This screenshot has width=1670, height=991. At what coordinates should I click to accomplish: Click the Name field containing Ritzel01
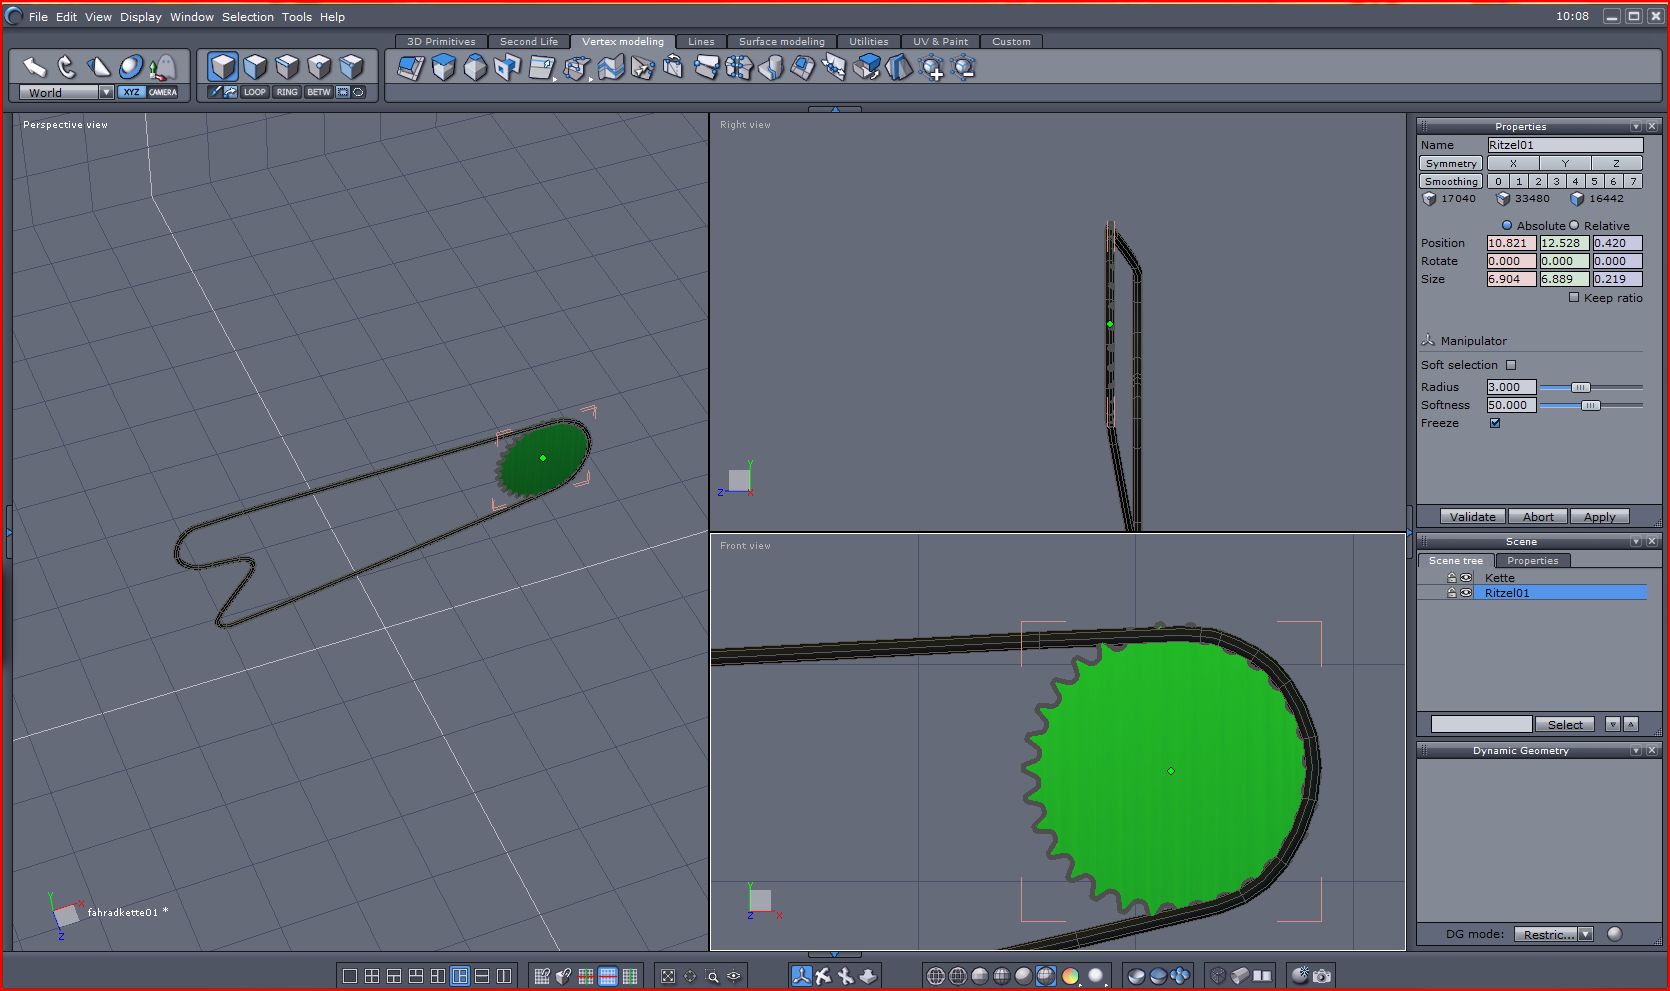click(x=1565, y=145)
